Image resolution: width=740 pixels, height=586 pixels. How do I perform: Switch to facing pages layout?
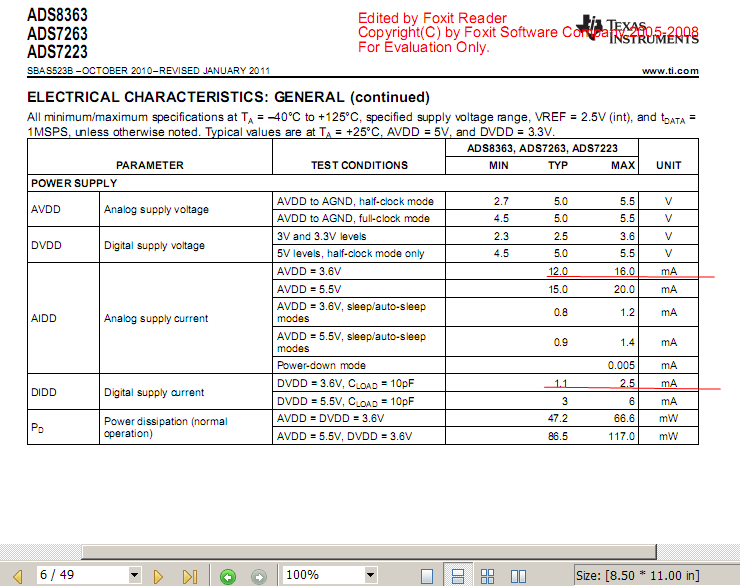[518, 576]
